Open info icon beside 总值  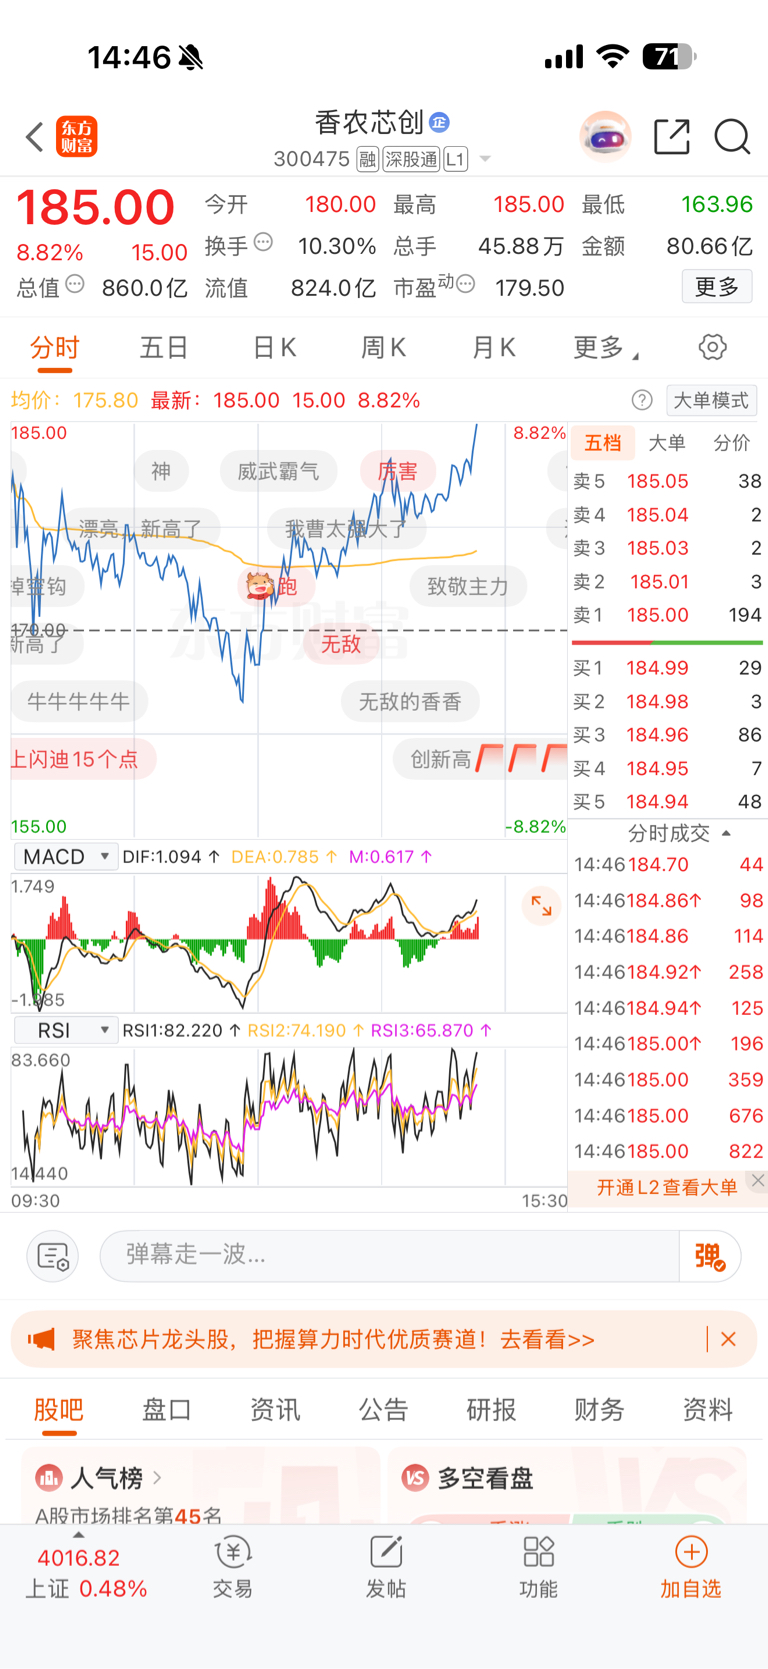coord(75,285)
